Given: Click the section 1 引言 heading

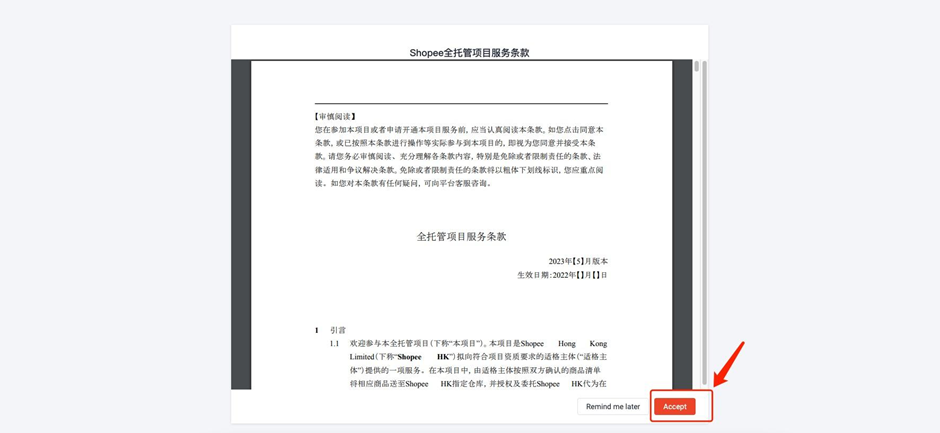Looking at the screenshot, I should pos(337,330).
